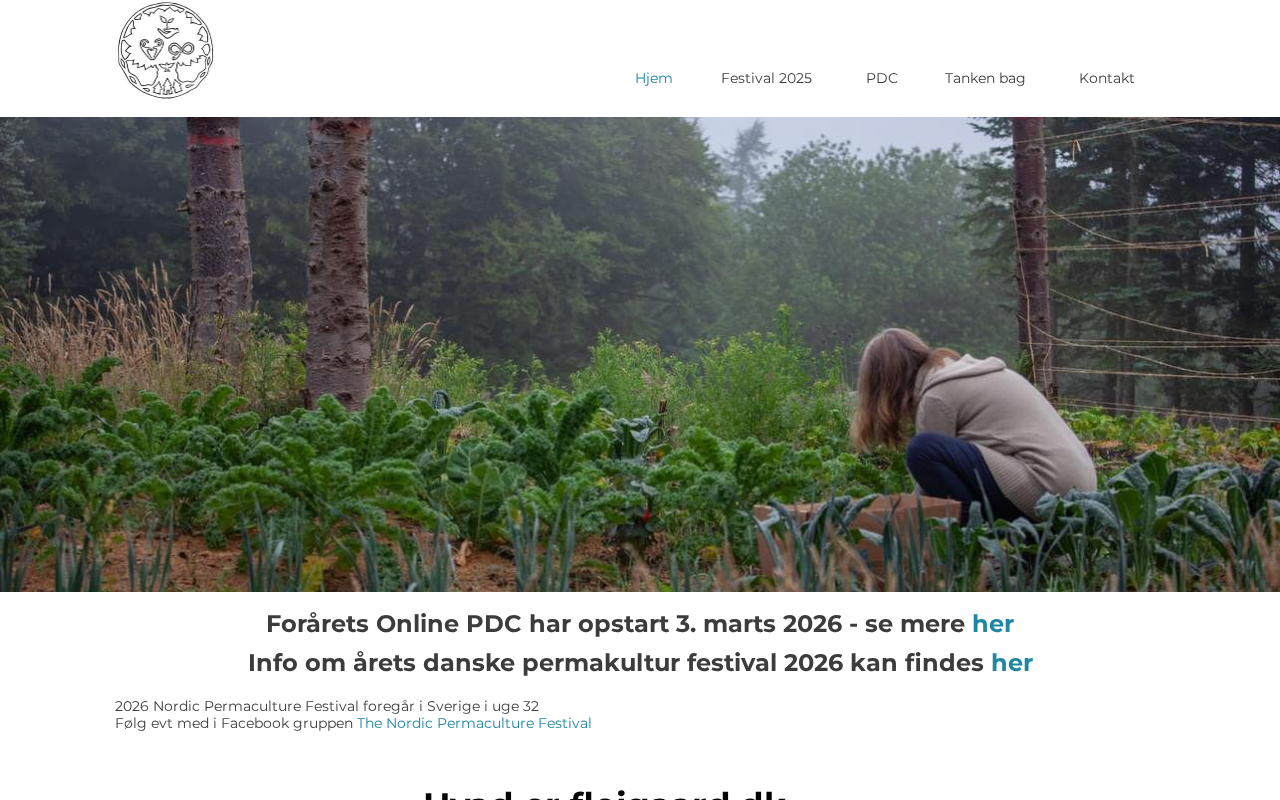Open the Tanken bag menu item

pyautogui.click(x=985, y=78)
